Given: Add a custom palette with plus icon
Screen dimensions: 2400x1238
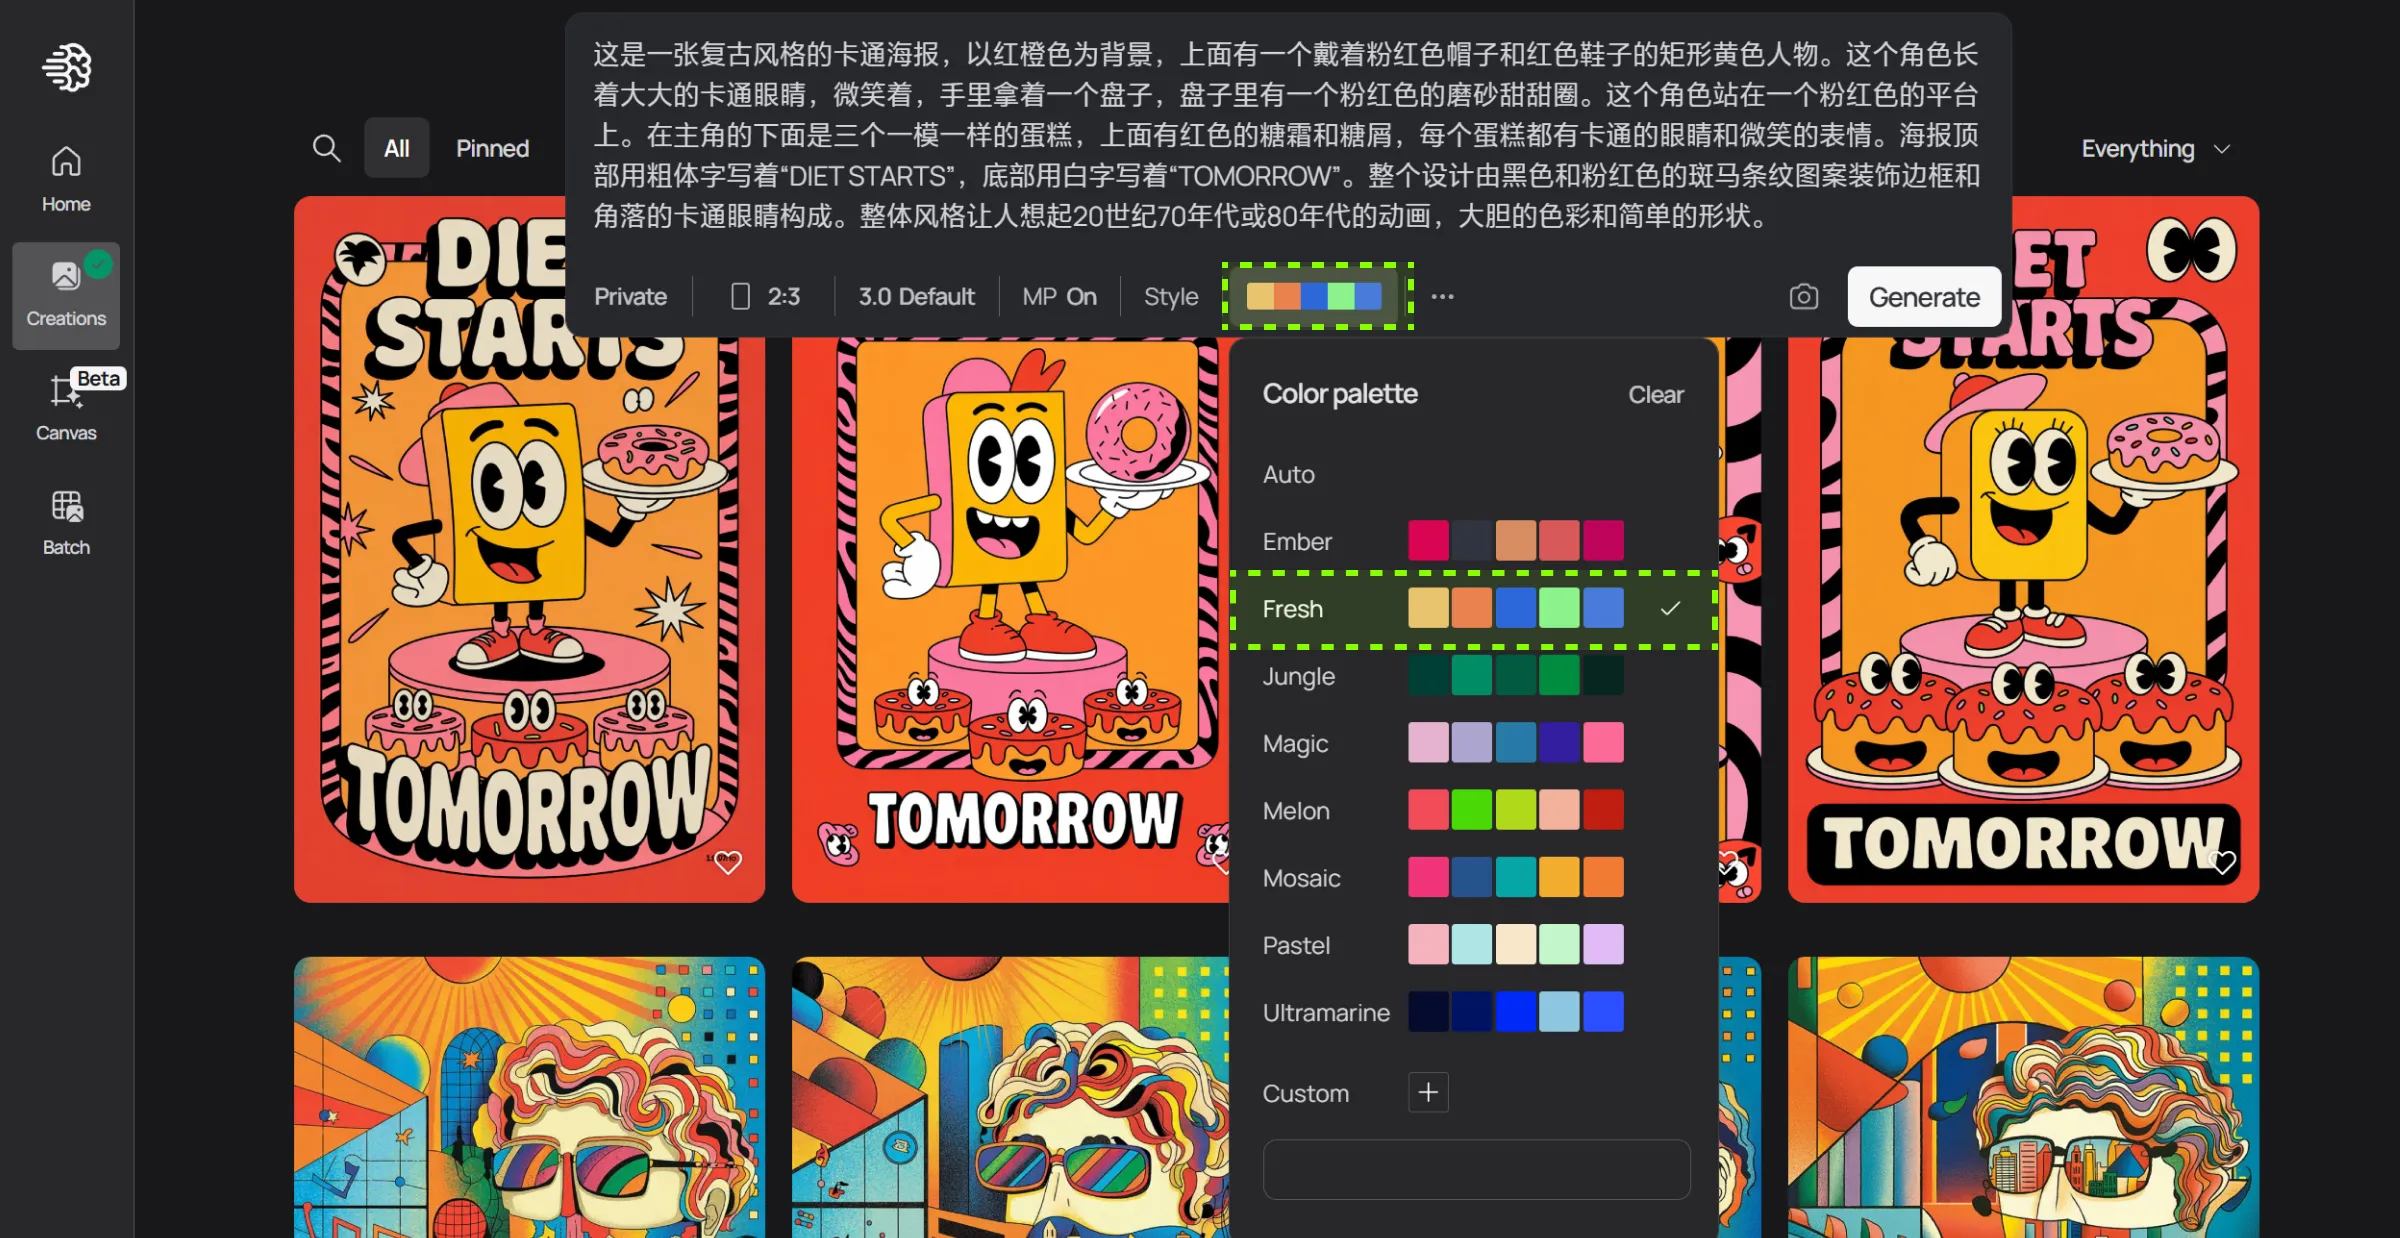Looking at the screenshot, I should (x=1428, y=1092).
